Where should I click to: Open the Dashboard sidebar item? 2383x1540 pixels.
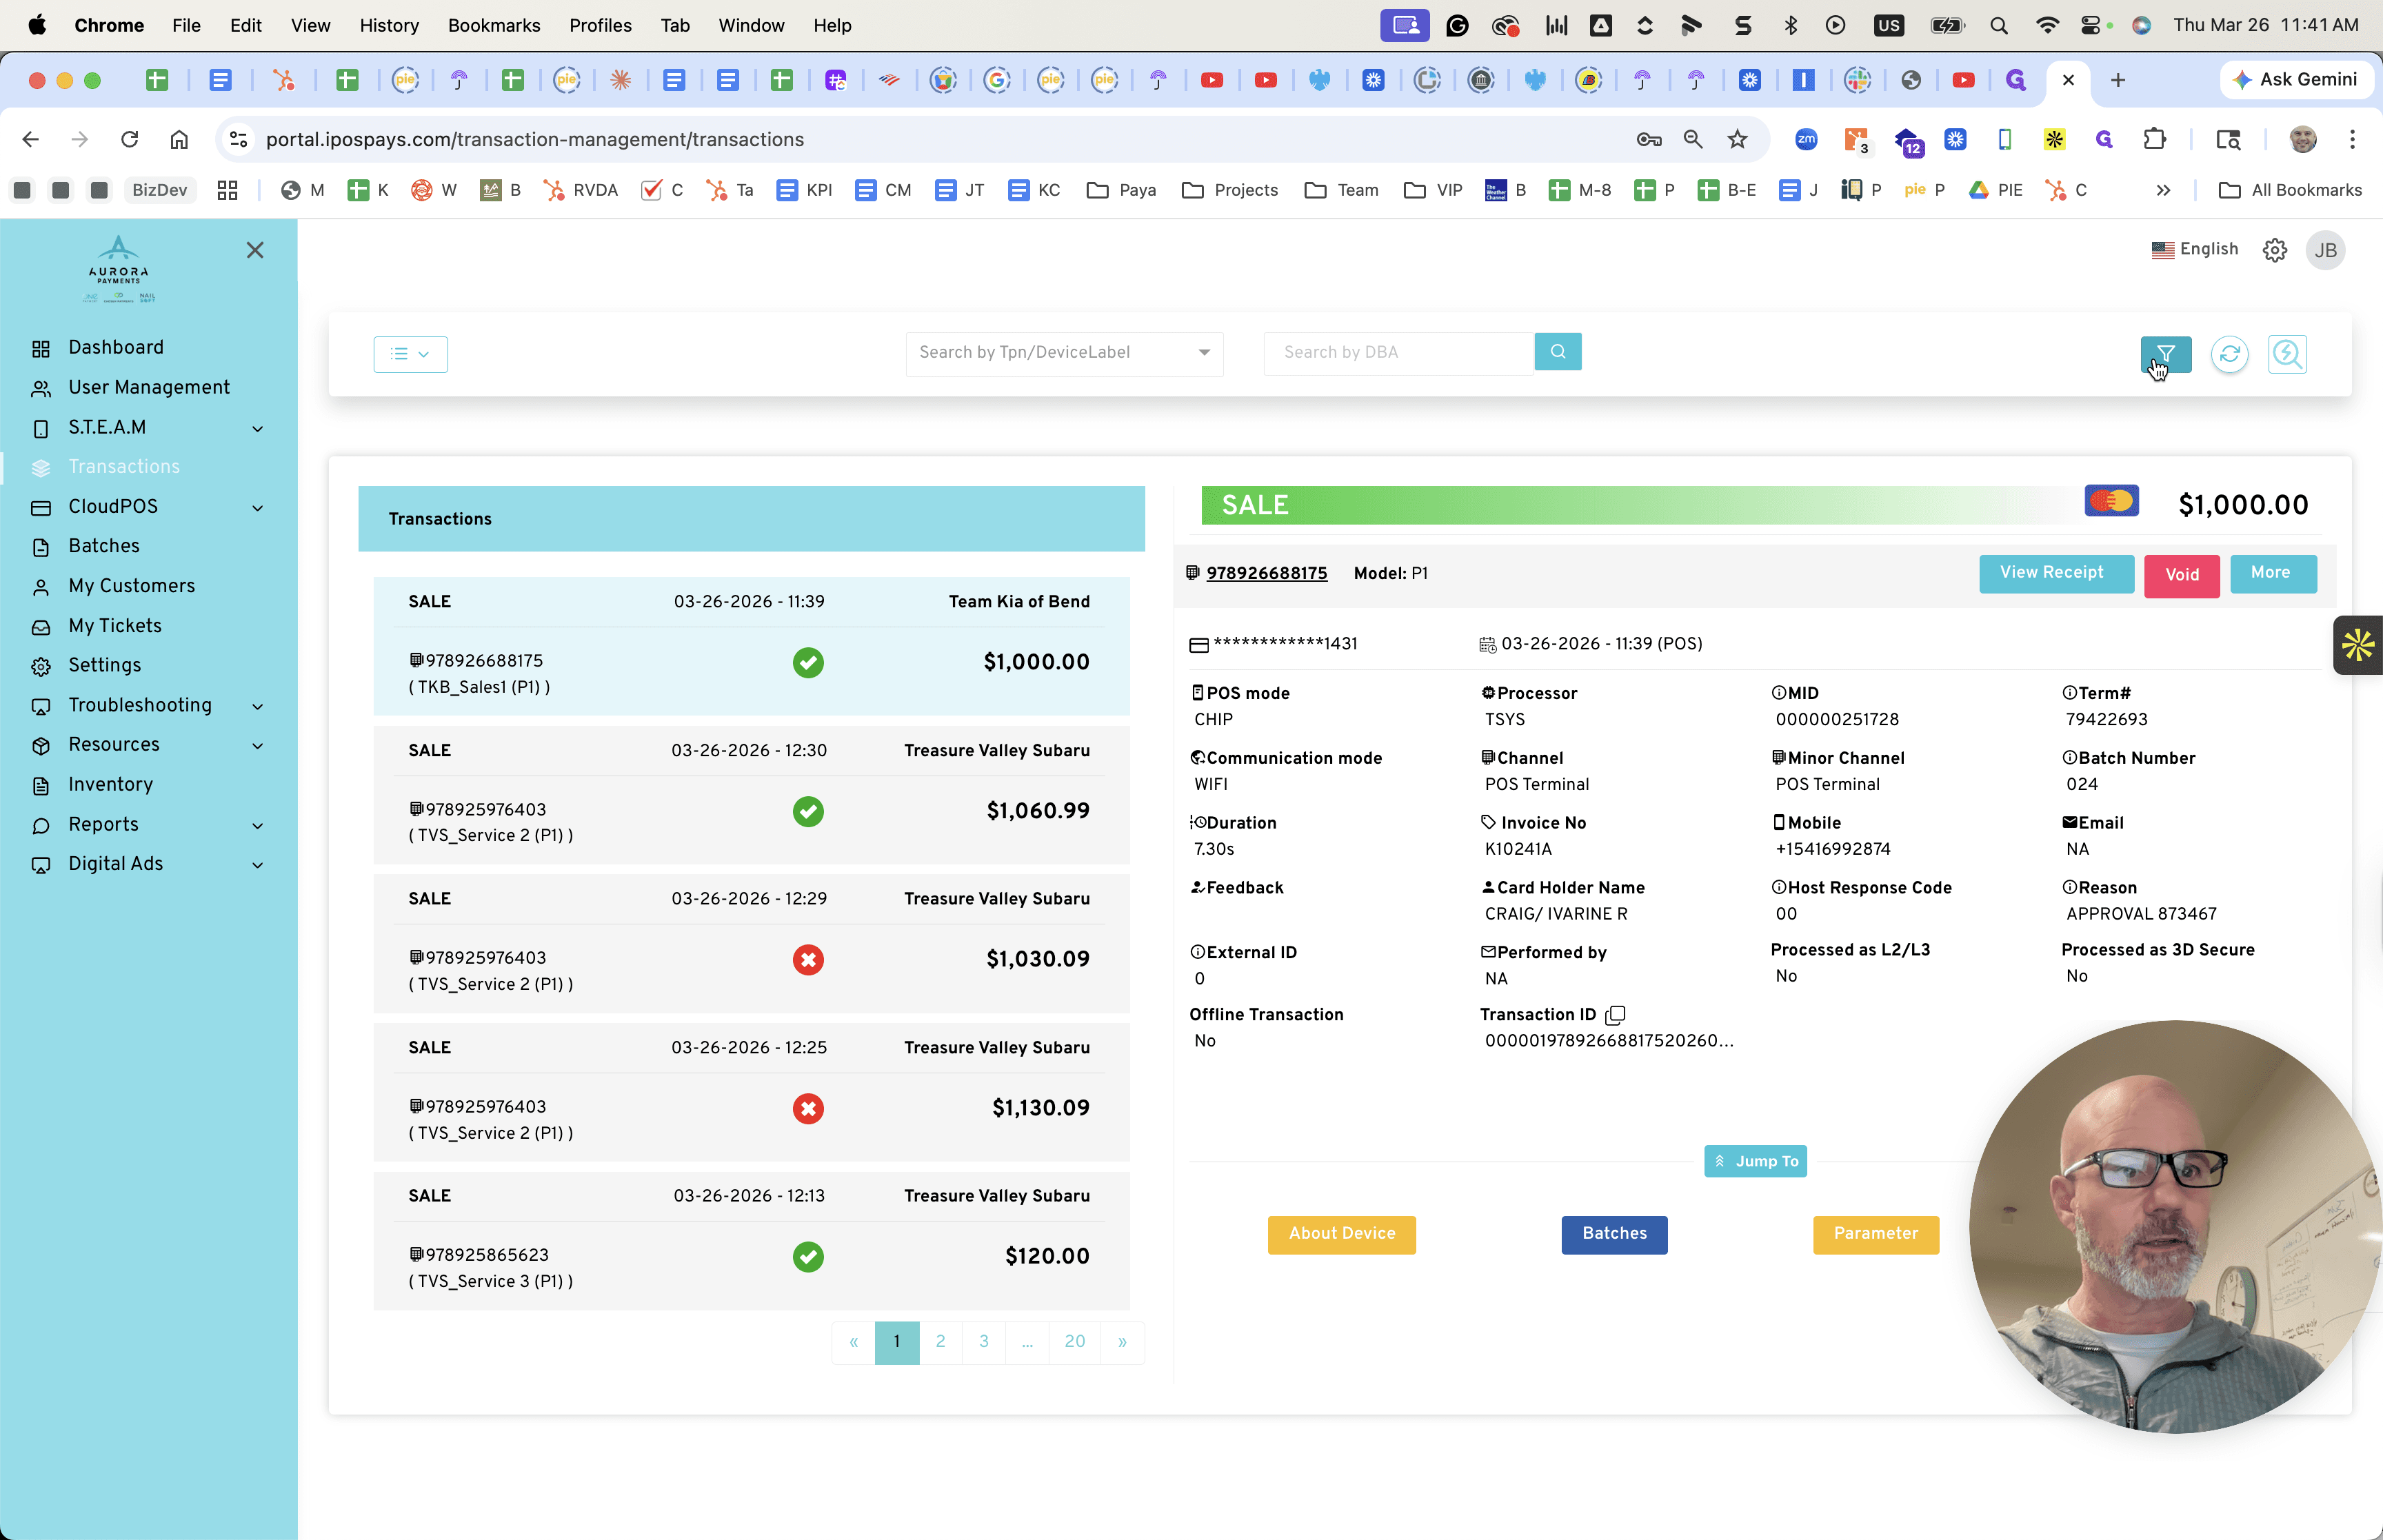click(116, 348)
